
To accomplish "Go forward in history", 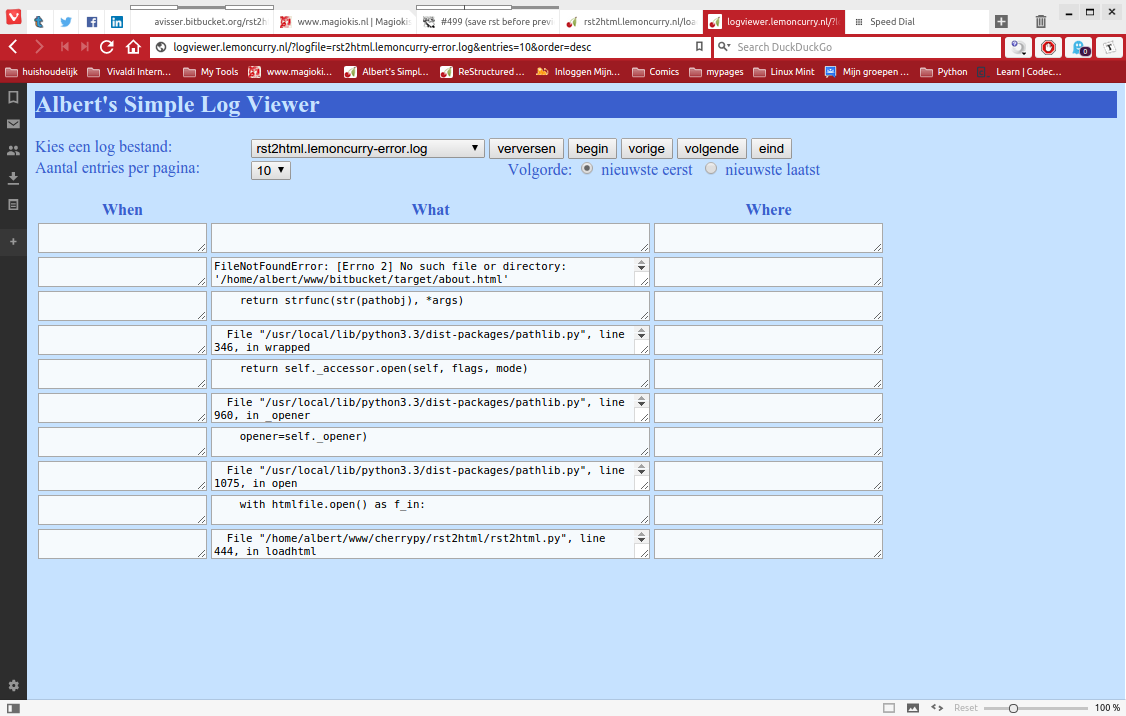I will (x=39, y=47).
